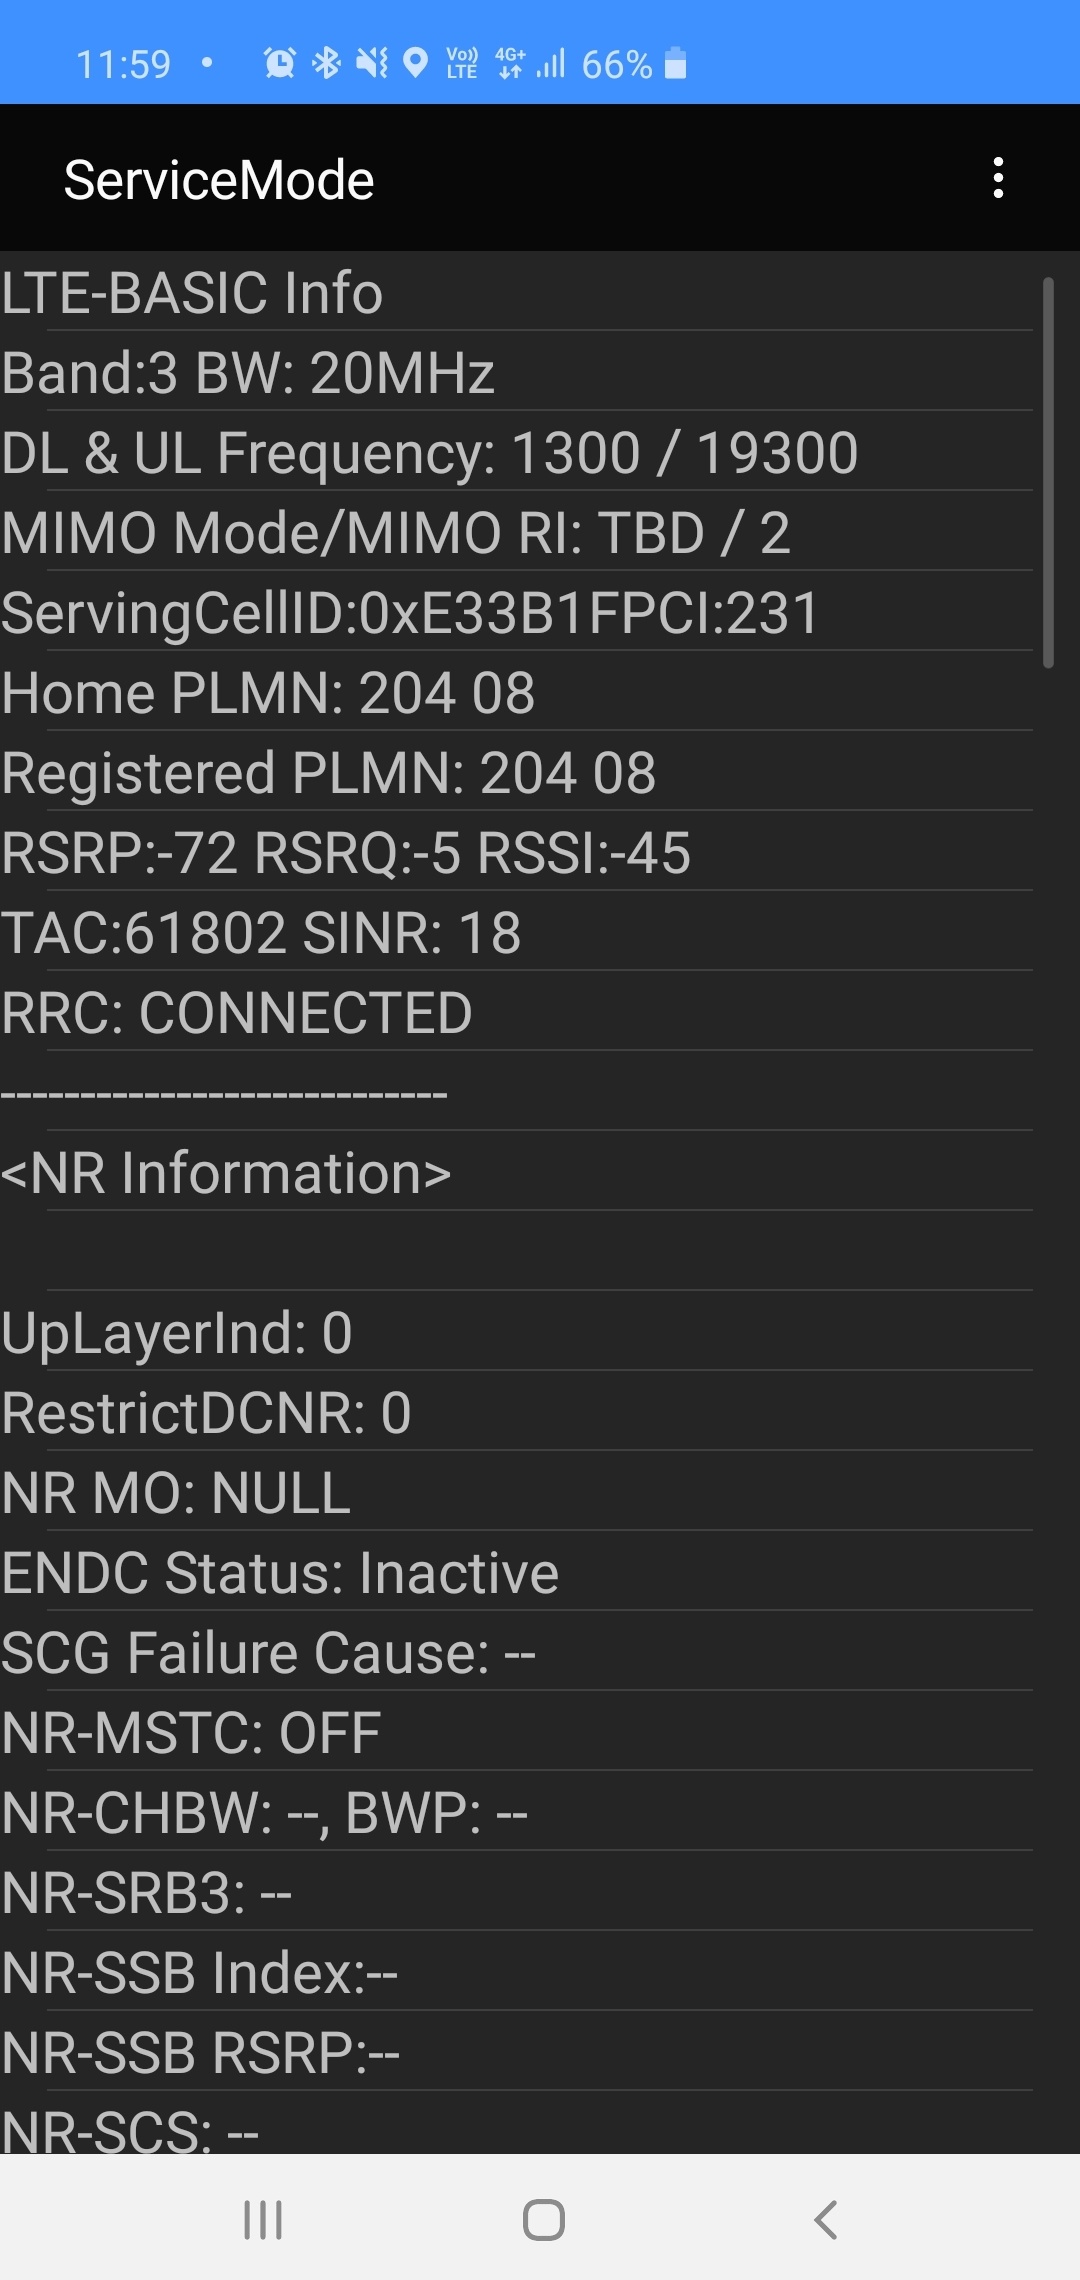The height and width of the screenshot is (2280, 1080).
Task: Select the NR-MSTC: OFF row
Action: click(517, 1732)
